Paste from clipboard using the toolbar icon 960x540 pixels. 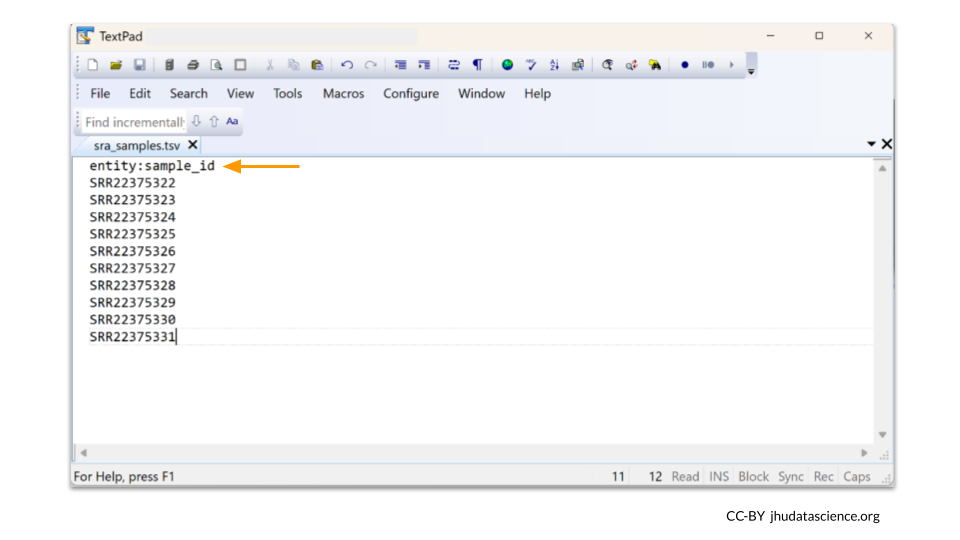(x=317, y=65)
